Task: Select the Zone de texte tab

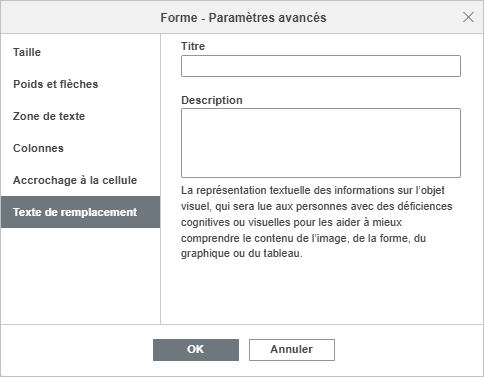Action: [x=80, y=116]
